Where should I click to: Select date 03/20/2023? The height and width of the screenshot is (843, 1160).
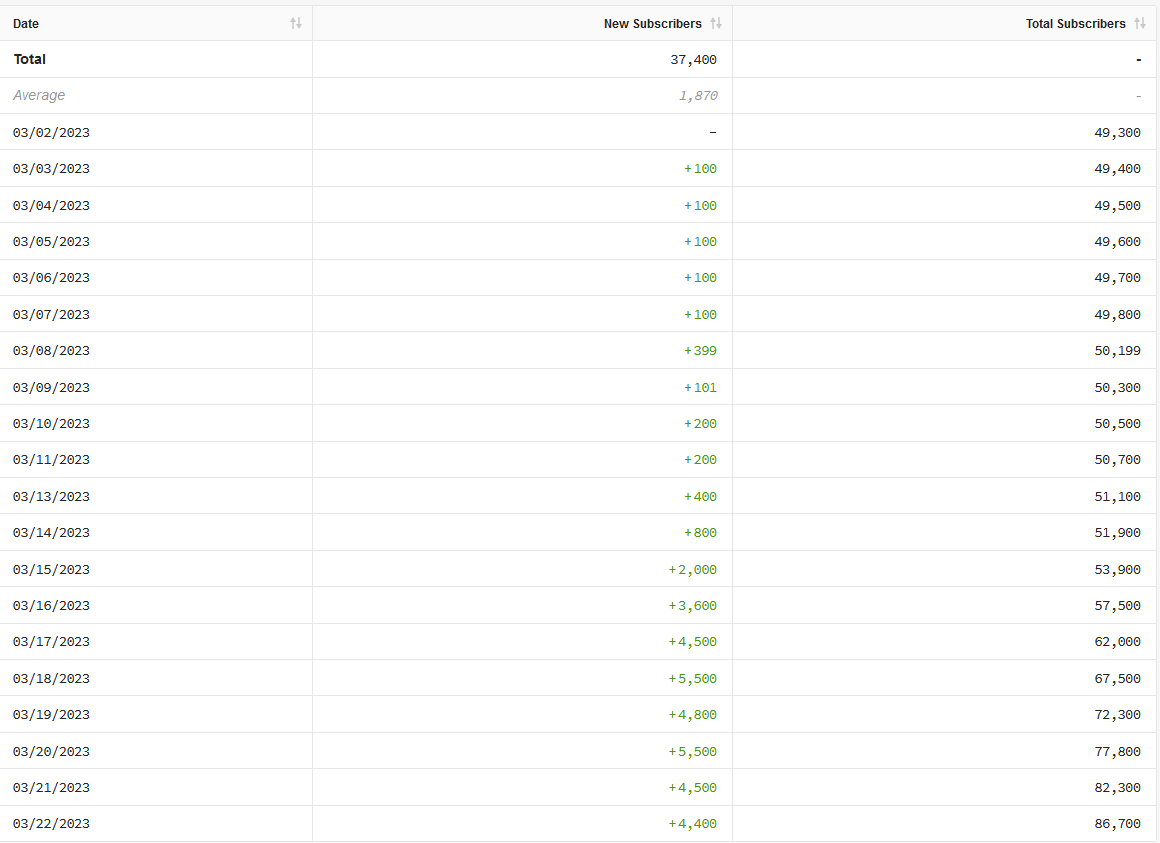coord(51,752)
